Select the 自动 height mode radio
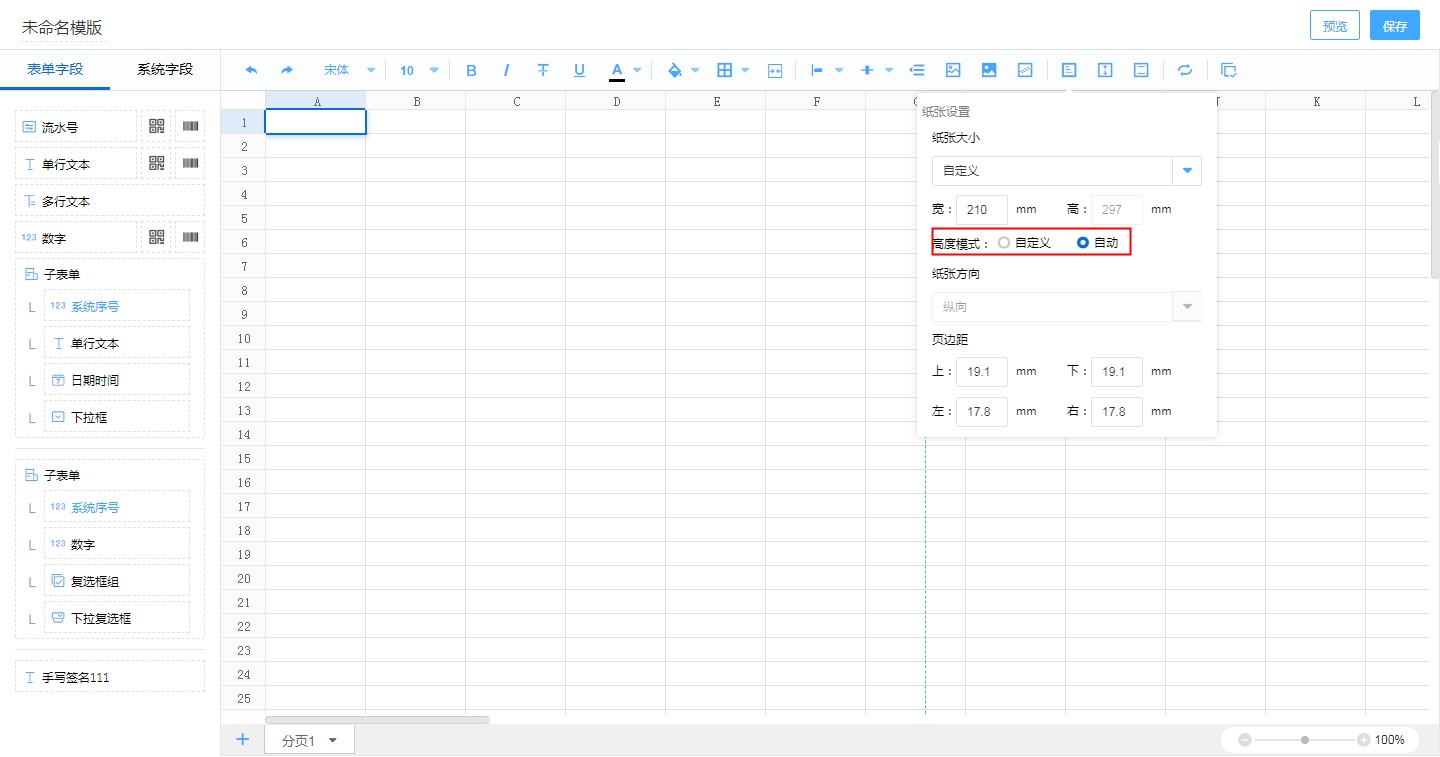The width and height of the screenshot is (1440, 757). point(1083,243)
